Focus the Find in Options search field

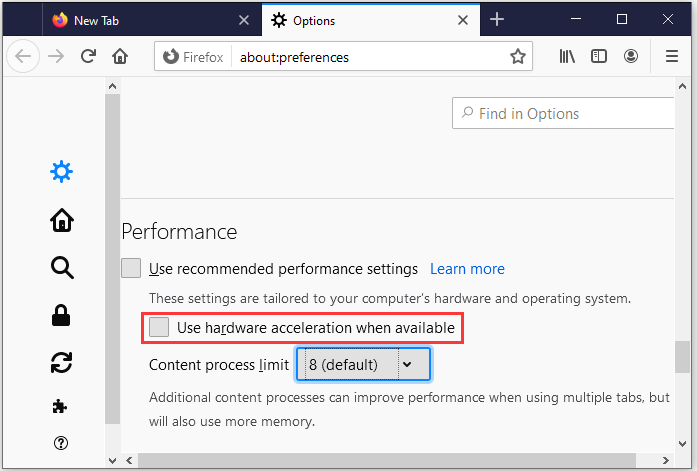[563, 114]
